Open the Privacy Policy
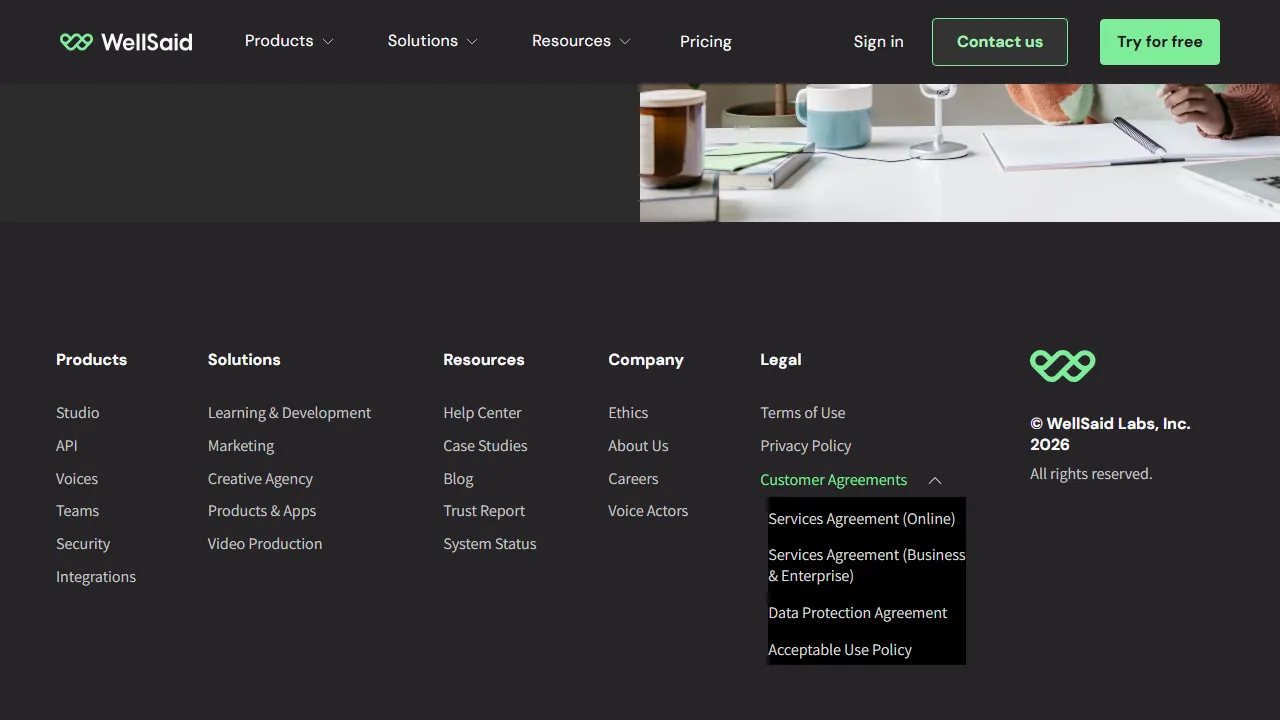The width and height of the screenshot is (1280, 720). pyautogui.click(x=806, y=446)
